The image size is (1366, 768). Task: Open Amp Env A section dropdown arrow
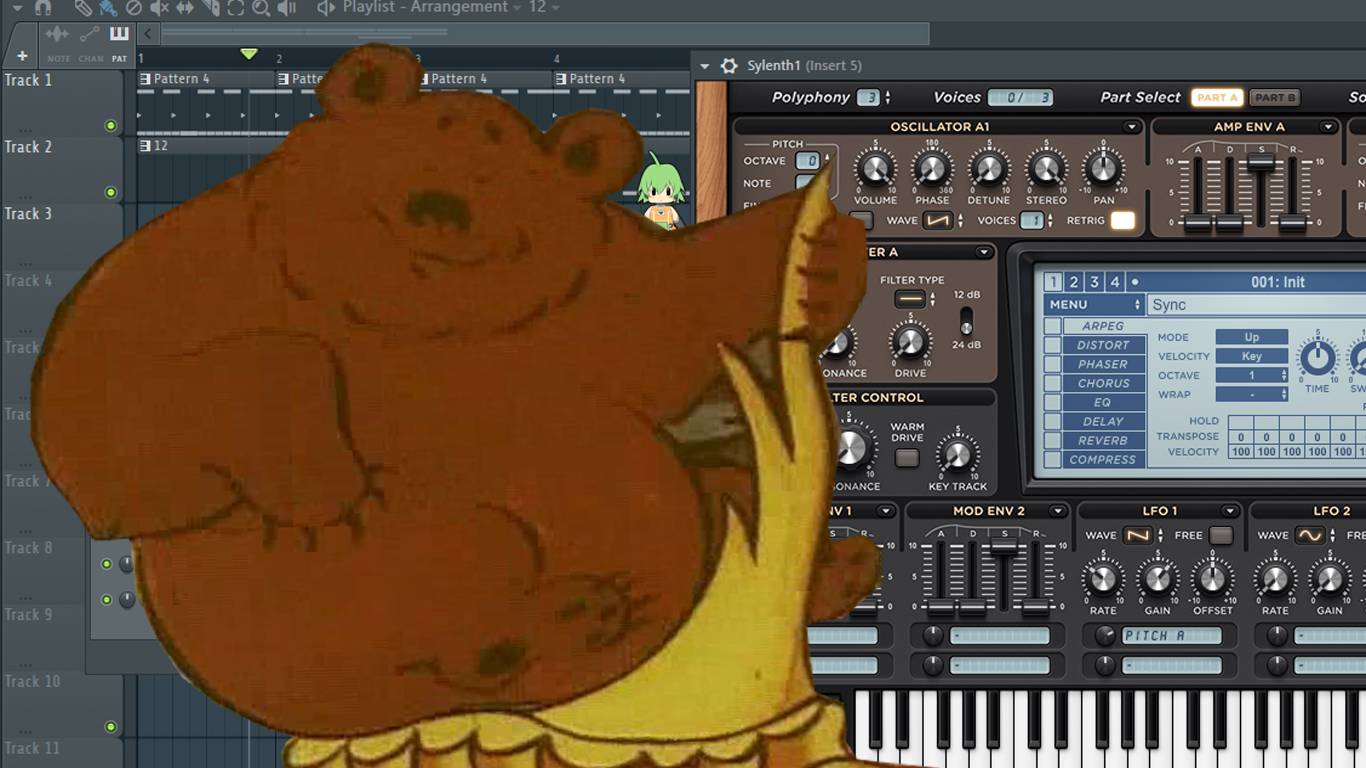click(x=1328, y=127)
